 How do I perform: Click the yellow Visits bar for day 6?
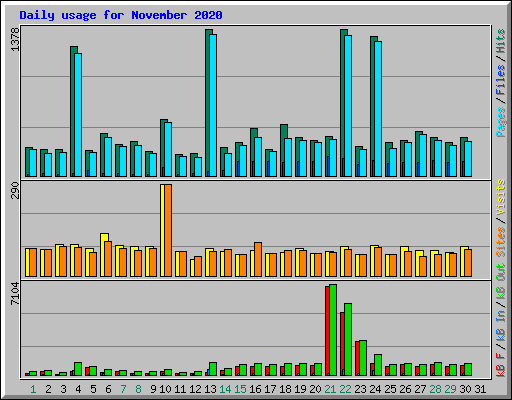(x=104, y=255)
